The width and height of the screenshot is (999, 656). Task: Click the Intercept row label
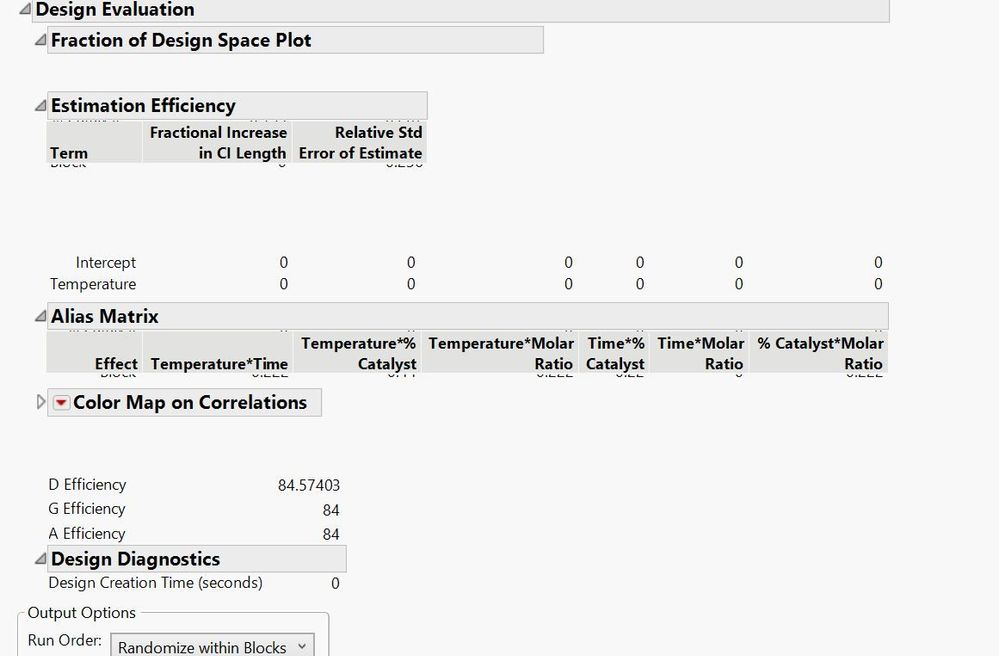(x=106, y=263)
